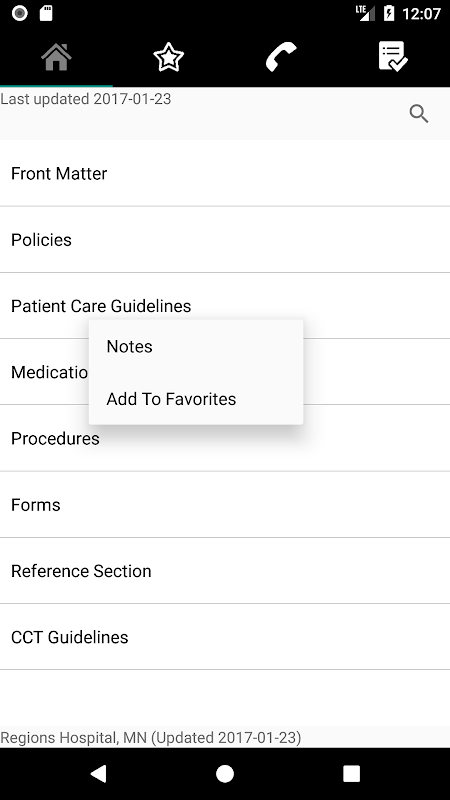Viewport: 450px width, 800px height.
Task: Open the Home tab icon
Action: pos(56,57)
